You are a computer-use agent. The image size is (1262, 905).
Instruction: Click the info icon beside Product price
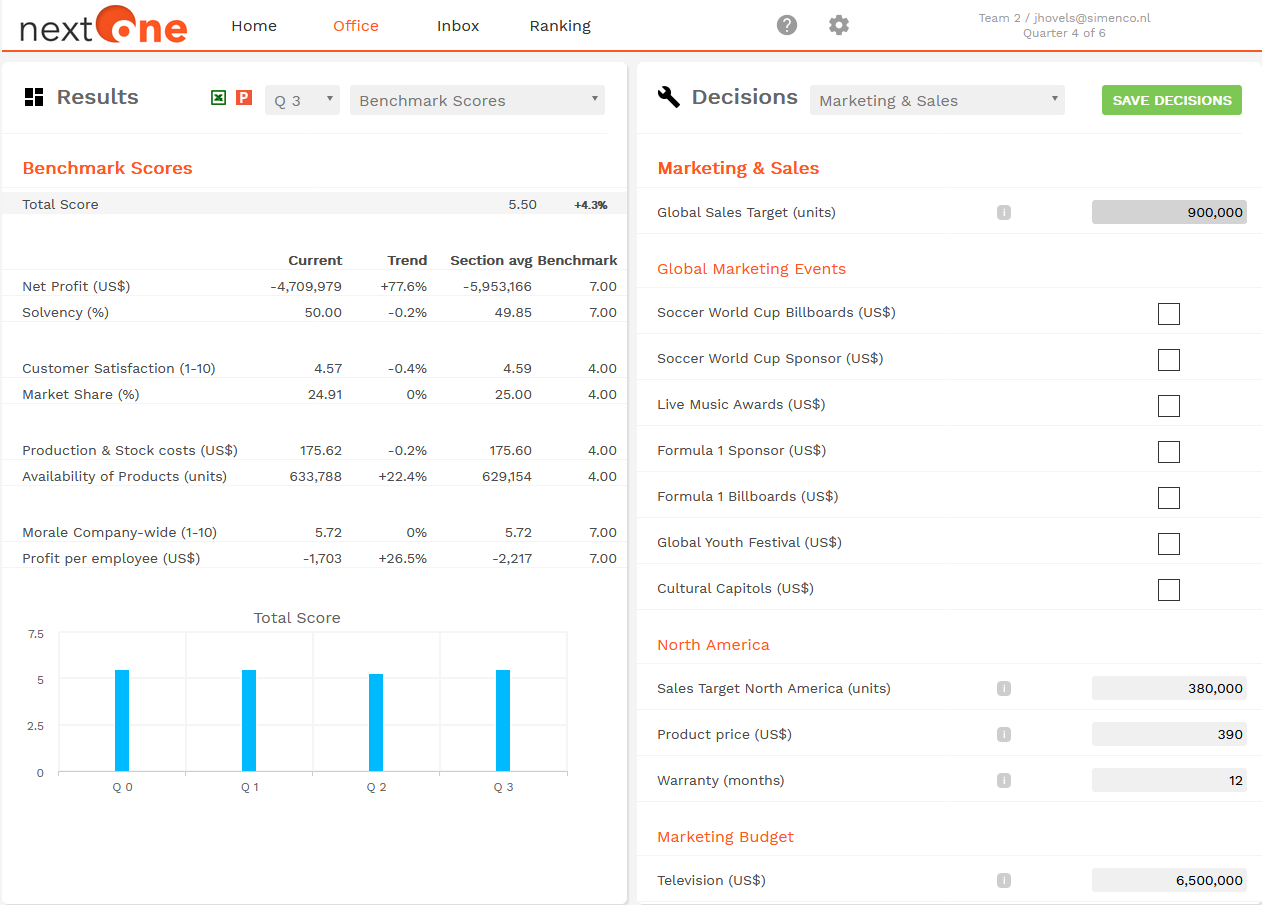1004,734
